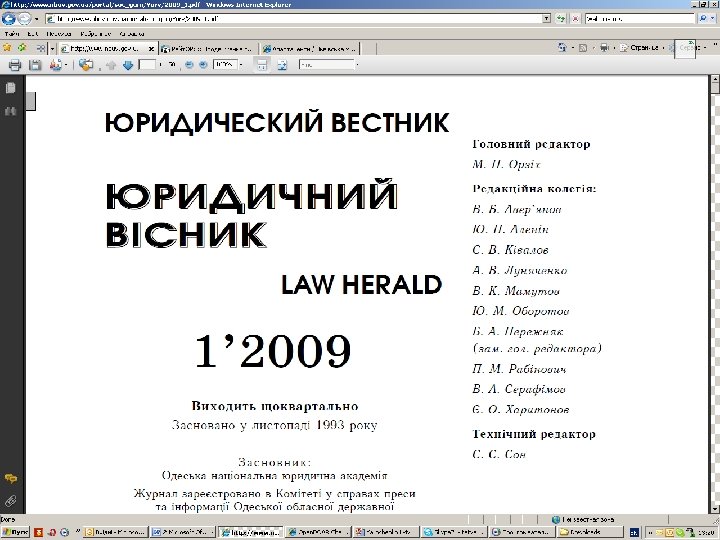This screenshot has width=720, height=540.
Task: Open the Справка menu
Action: 132,34
